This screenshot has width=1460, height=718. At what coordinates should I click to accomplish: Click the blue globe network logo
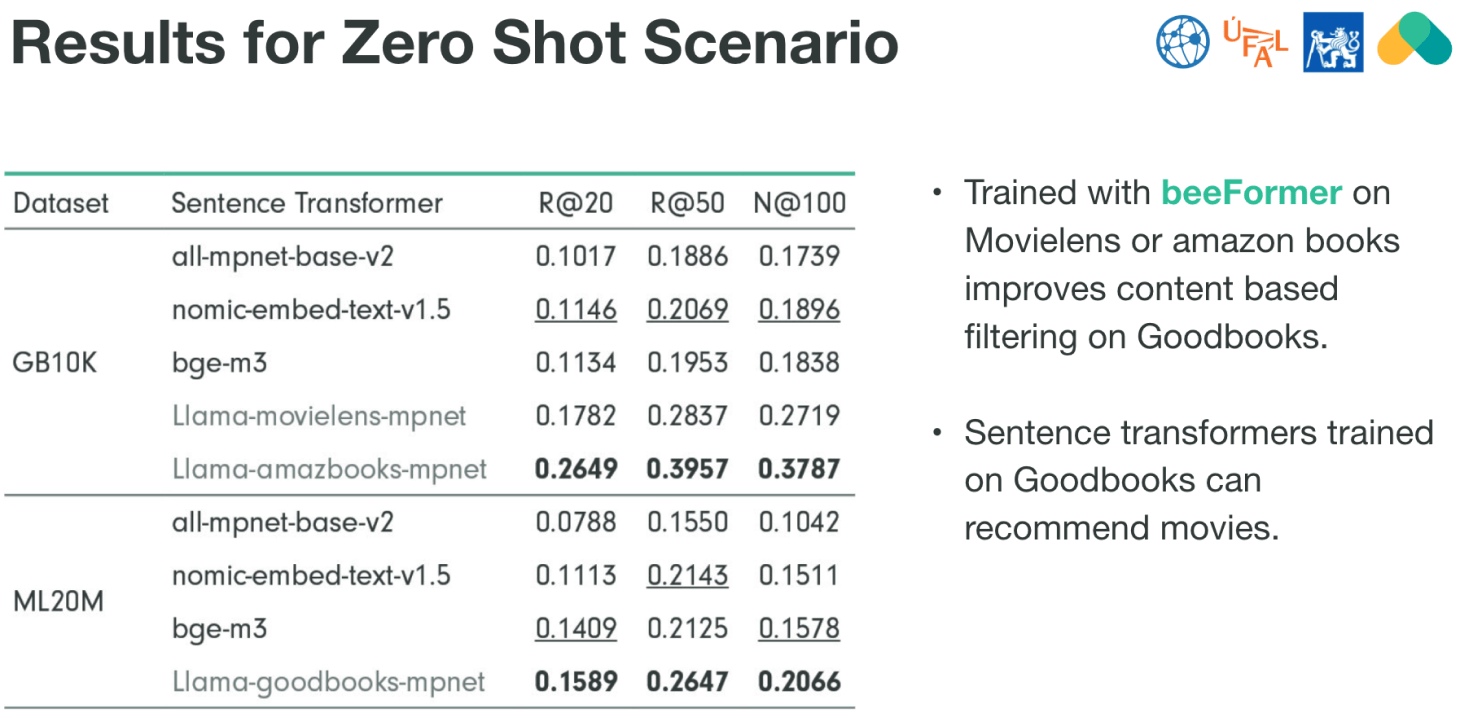1183,43
